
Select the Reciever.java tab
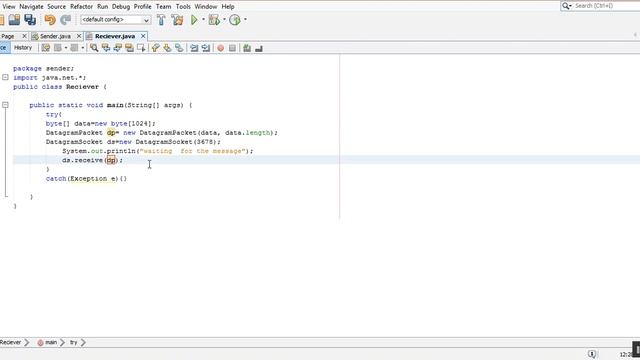point(115,36)
